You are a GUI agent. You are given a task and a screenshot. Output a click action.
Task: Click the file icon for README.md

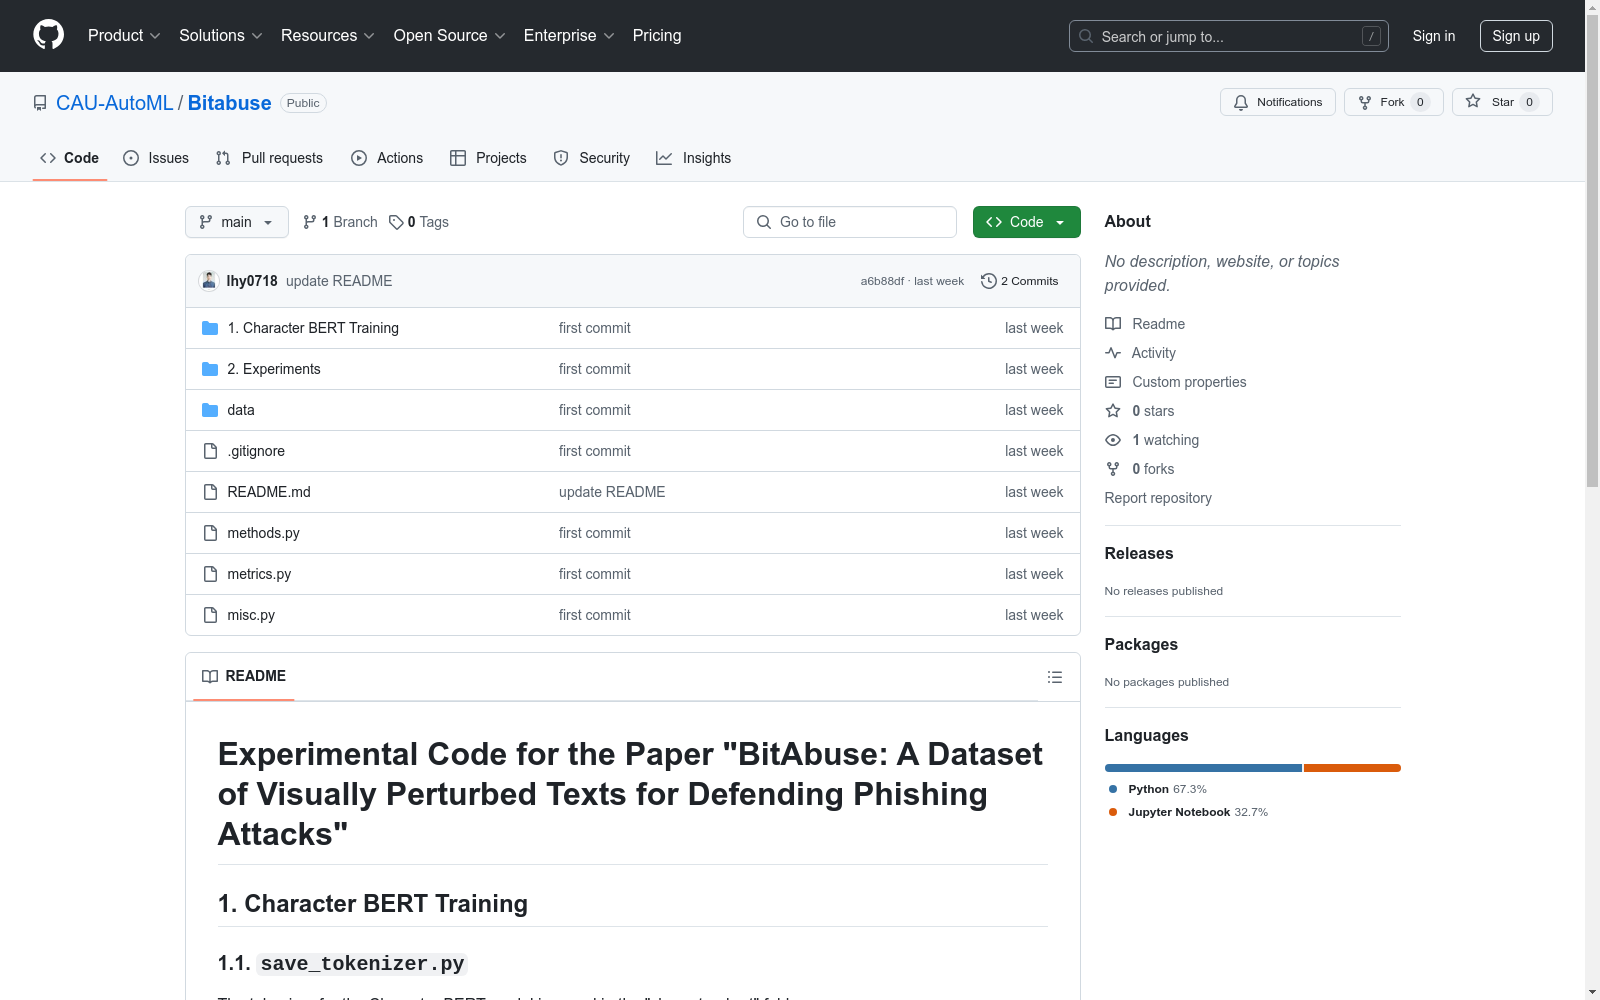tap(210, 492)
